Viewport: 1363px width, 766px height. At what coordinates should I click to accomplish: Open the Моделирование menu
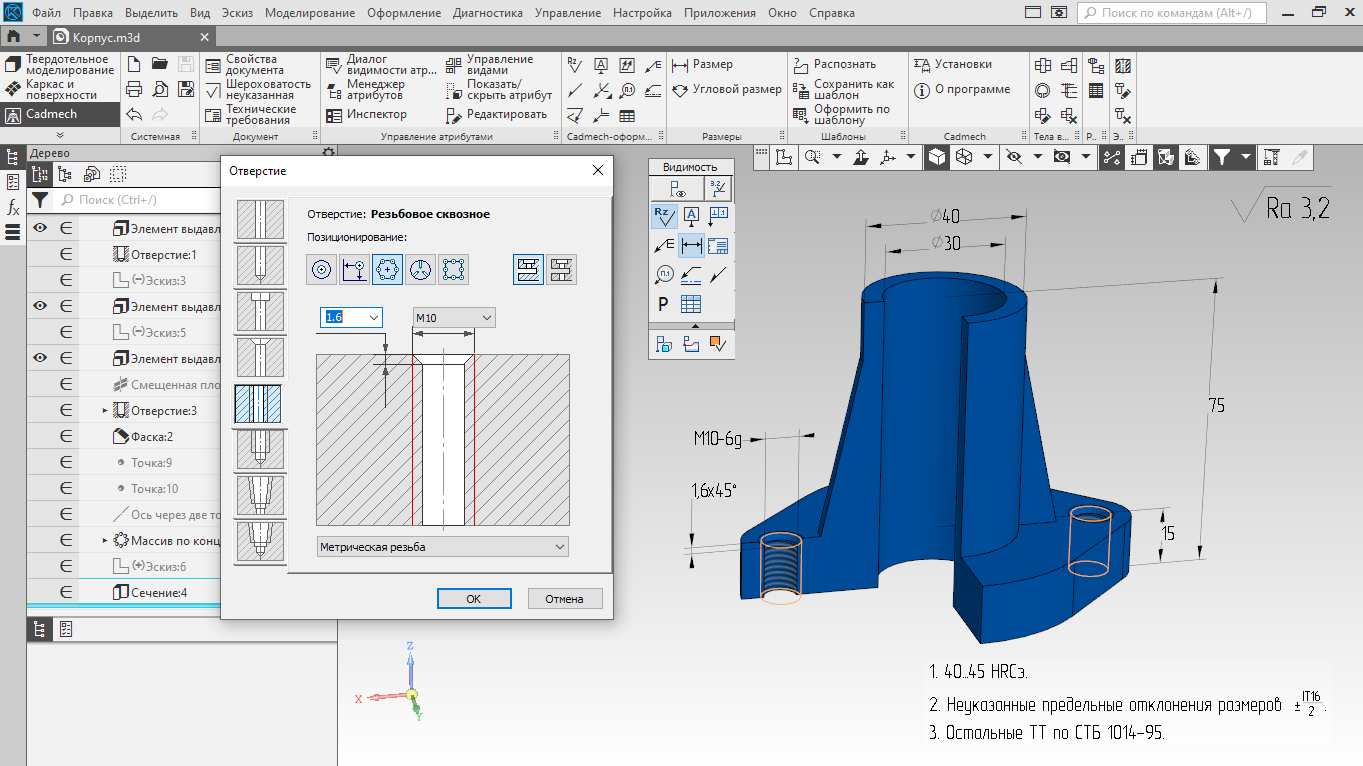[311, 13]
